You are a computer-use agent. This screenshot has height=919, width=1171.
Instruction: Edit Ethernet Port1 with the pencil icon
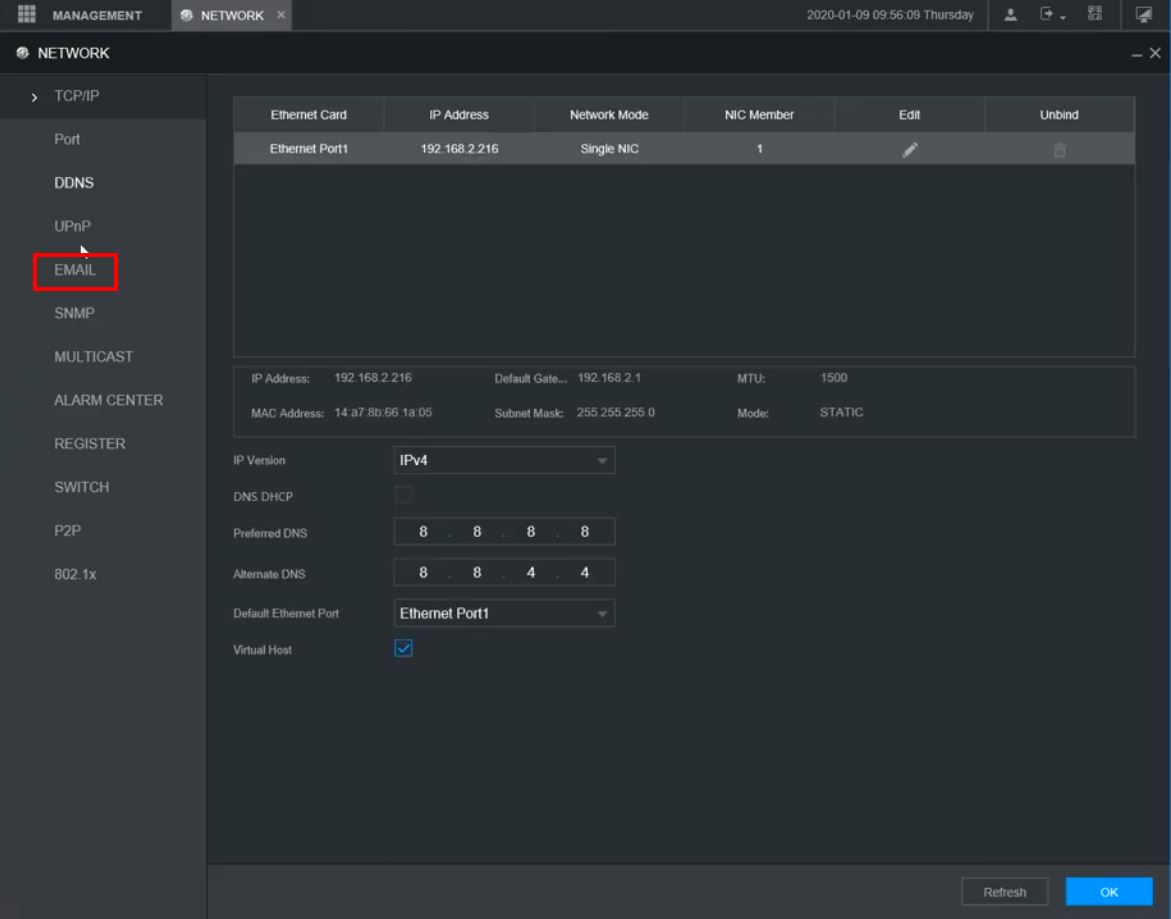(x=910, y=150)
